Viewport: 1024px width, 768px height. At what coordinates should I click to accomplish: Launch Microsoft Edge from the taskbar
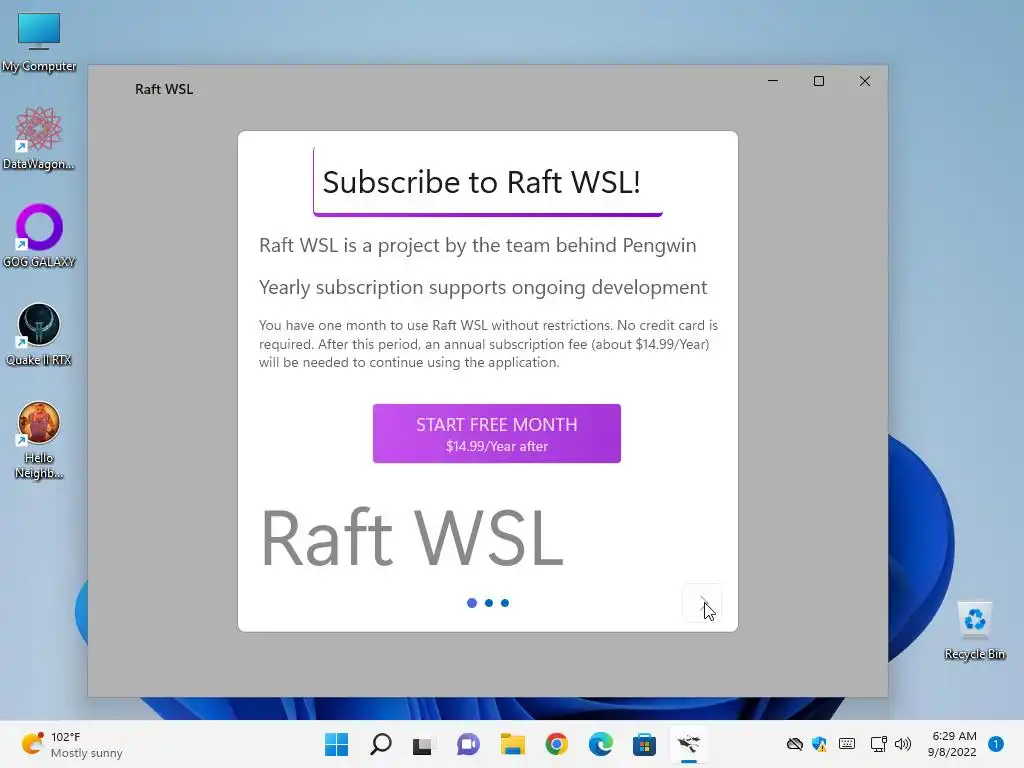tap(600, 744)
